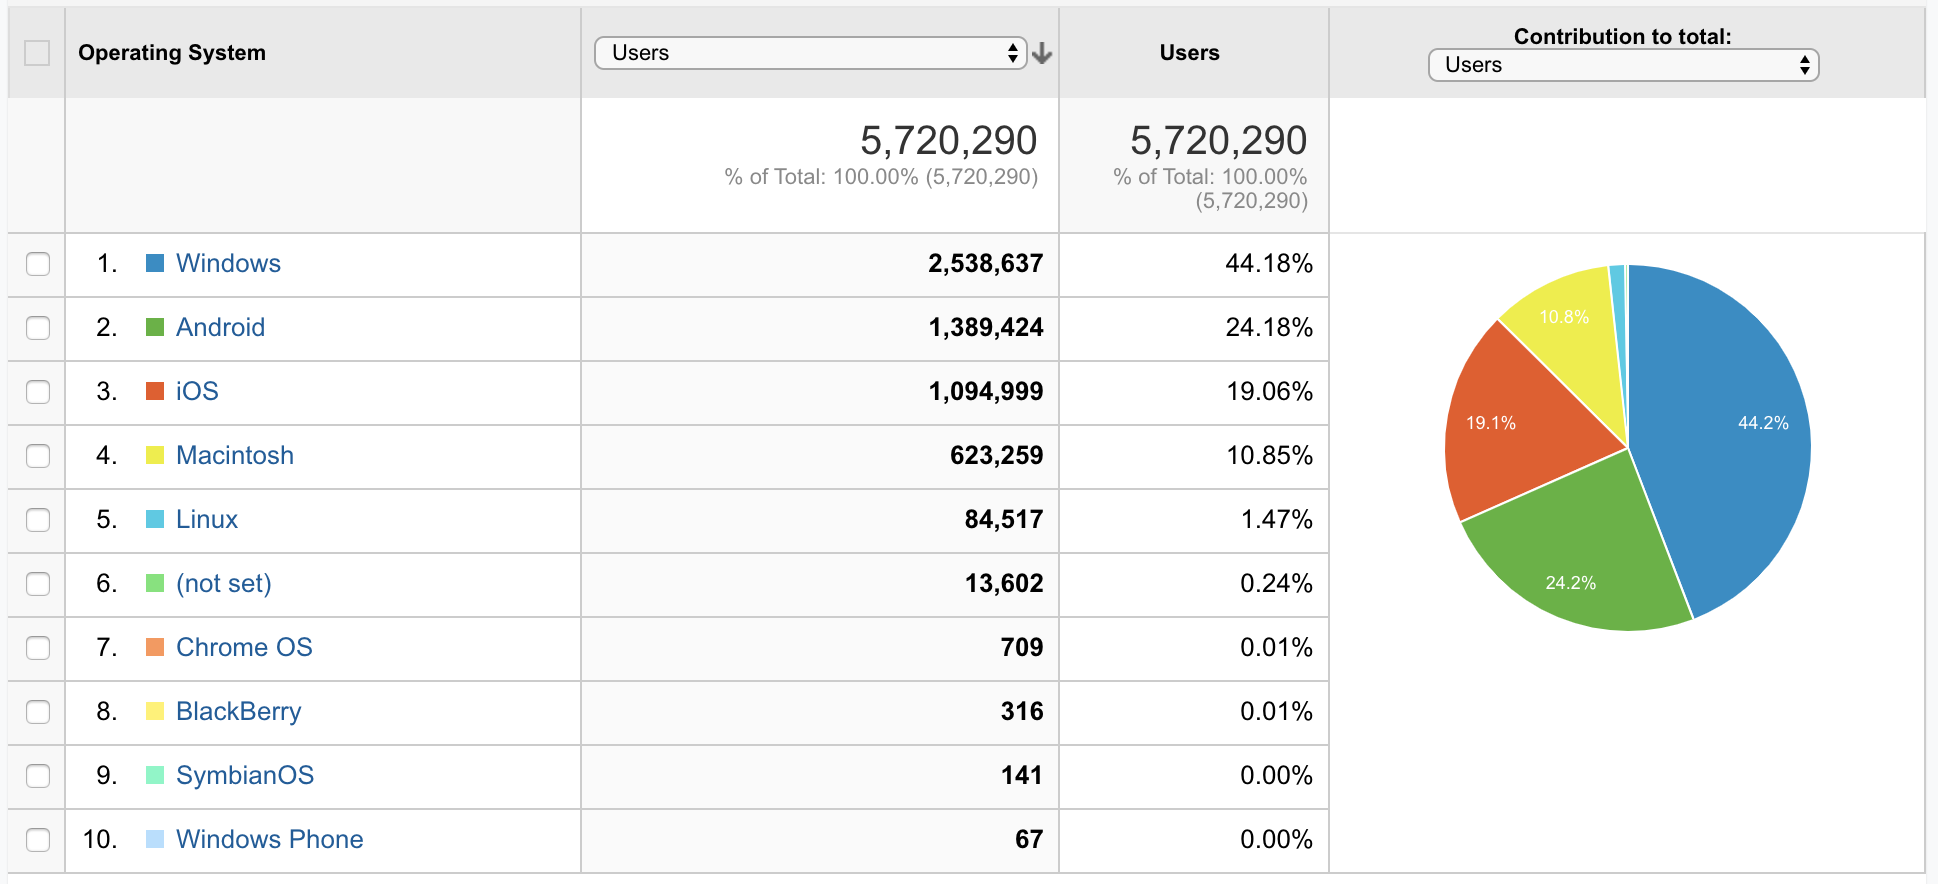Click the yellow Macintosh legend square
The width and height of the screenshot is (1938, 884).
click(x=155, y=455)
